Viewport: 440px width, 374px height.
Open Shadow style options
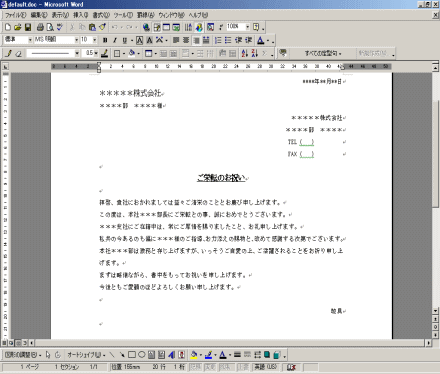click(267, 355)
